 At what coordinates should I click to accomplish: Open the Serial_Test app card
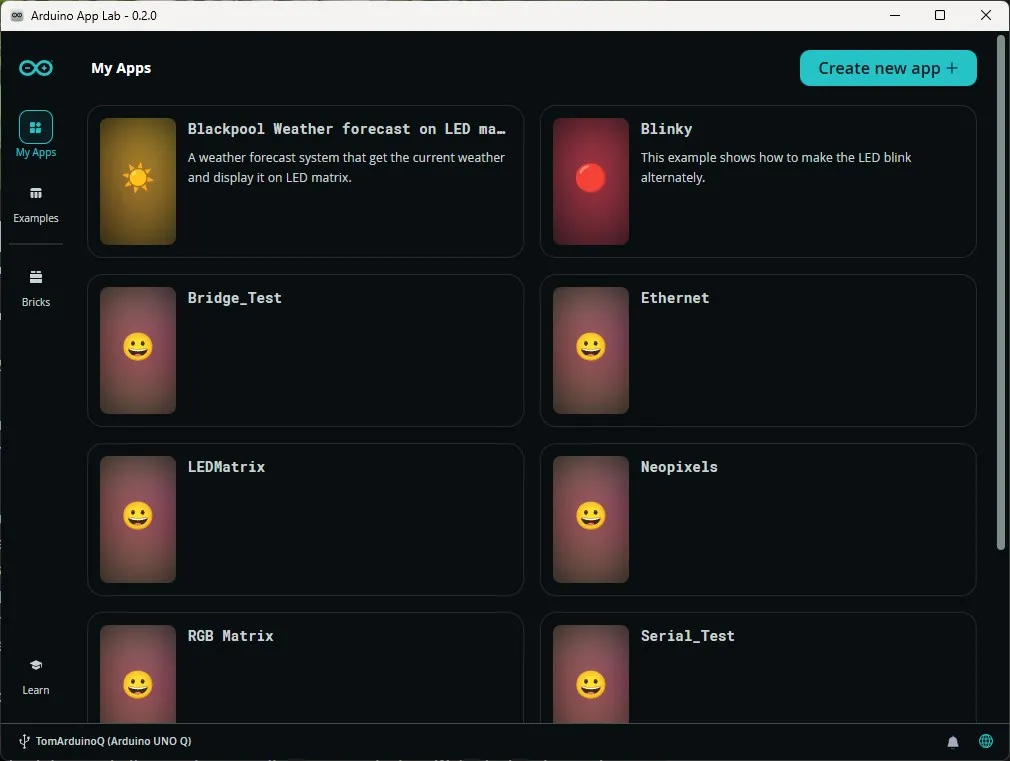758,668
